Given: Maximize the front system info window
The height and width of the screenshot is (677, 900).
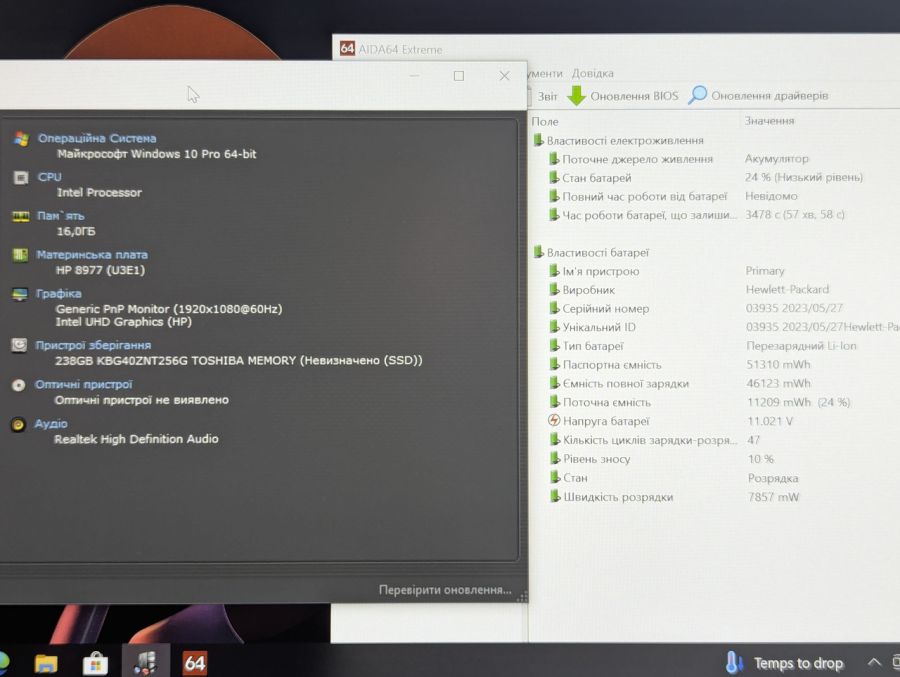Looking at the screenshot, I should [x=459, y=76].
